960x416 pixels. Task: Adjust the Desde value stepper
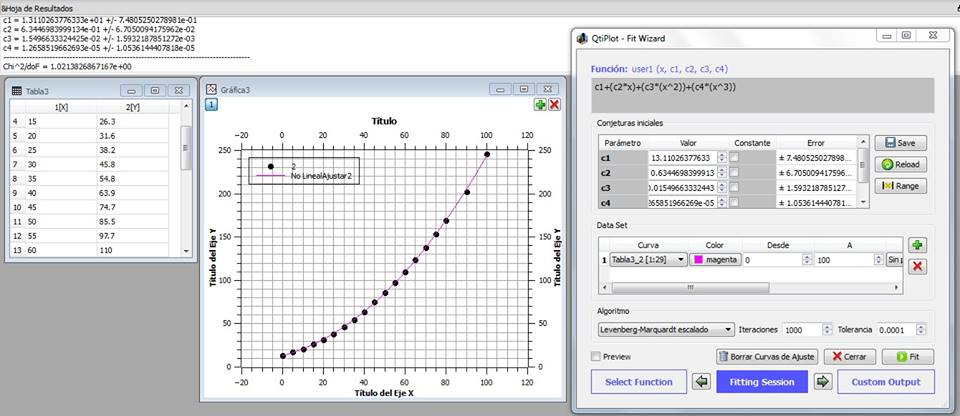[x=808, y=260]
